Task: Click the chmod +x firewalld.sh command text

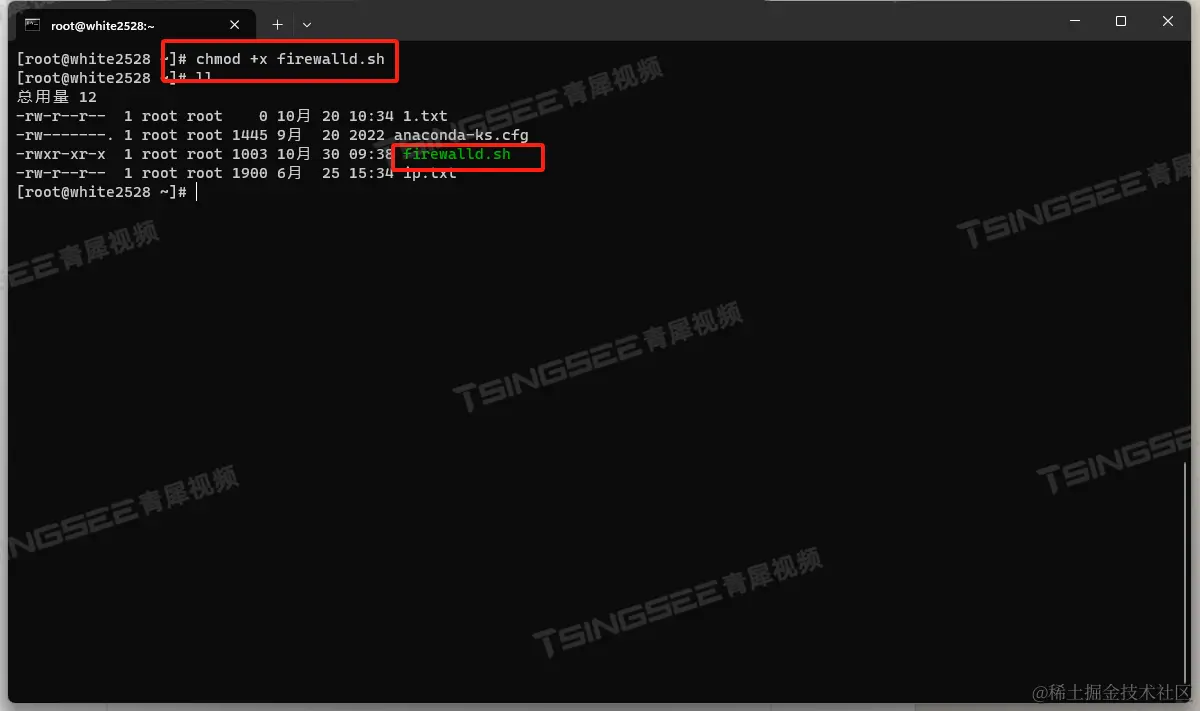Action: [290, 59]
